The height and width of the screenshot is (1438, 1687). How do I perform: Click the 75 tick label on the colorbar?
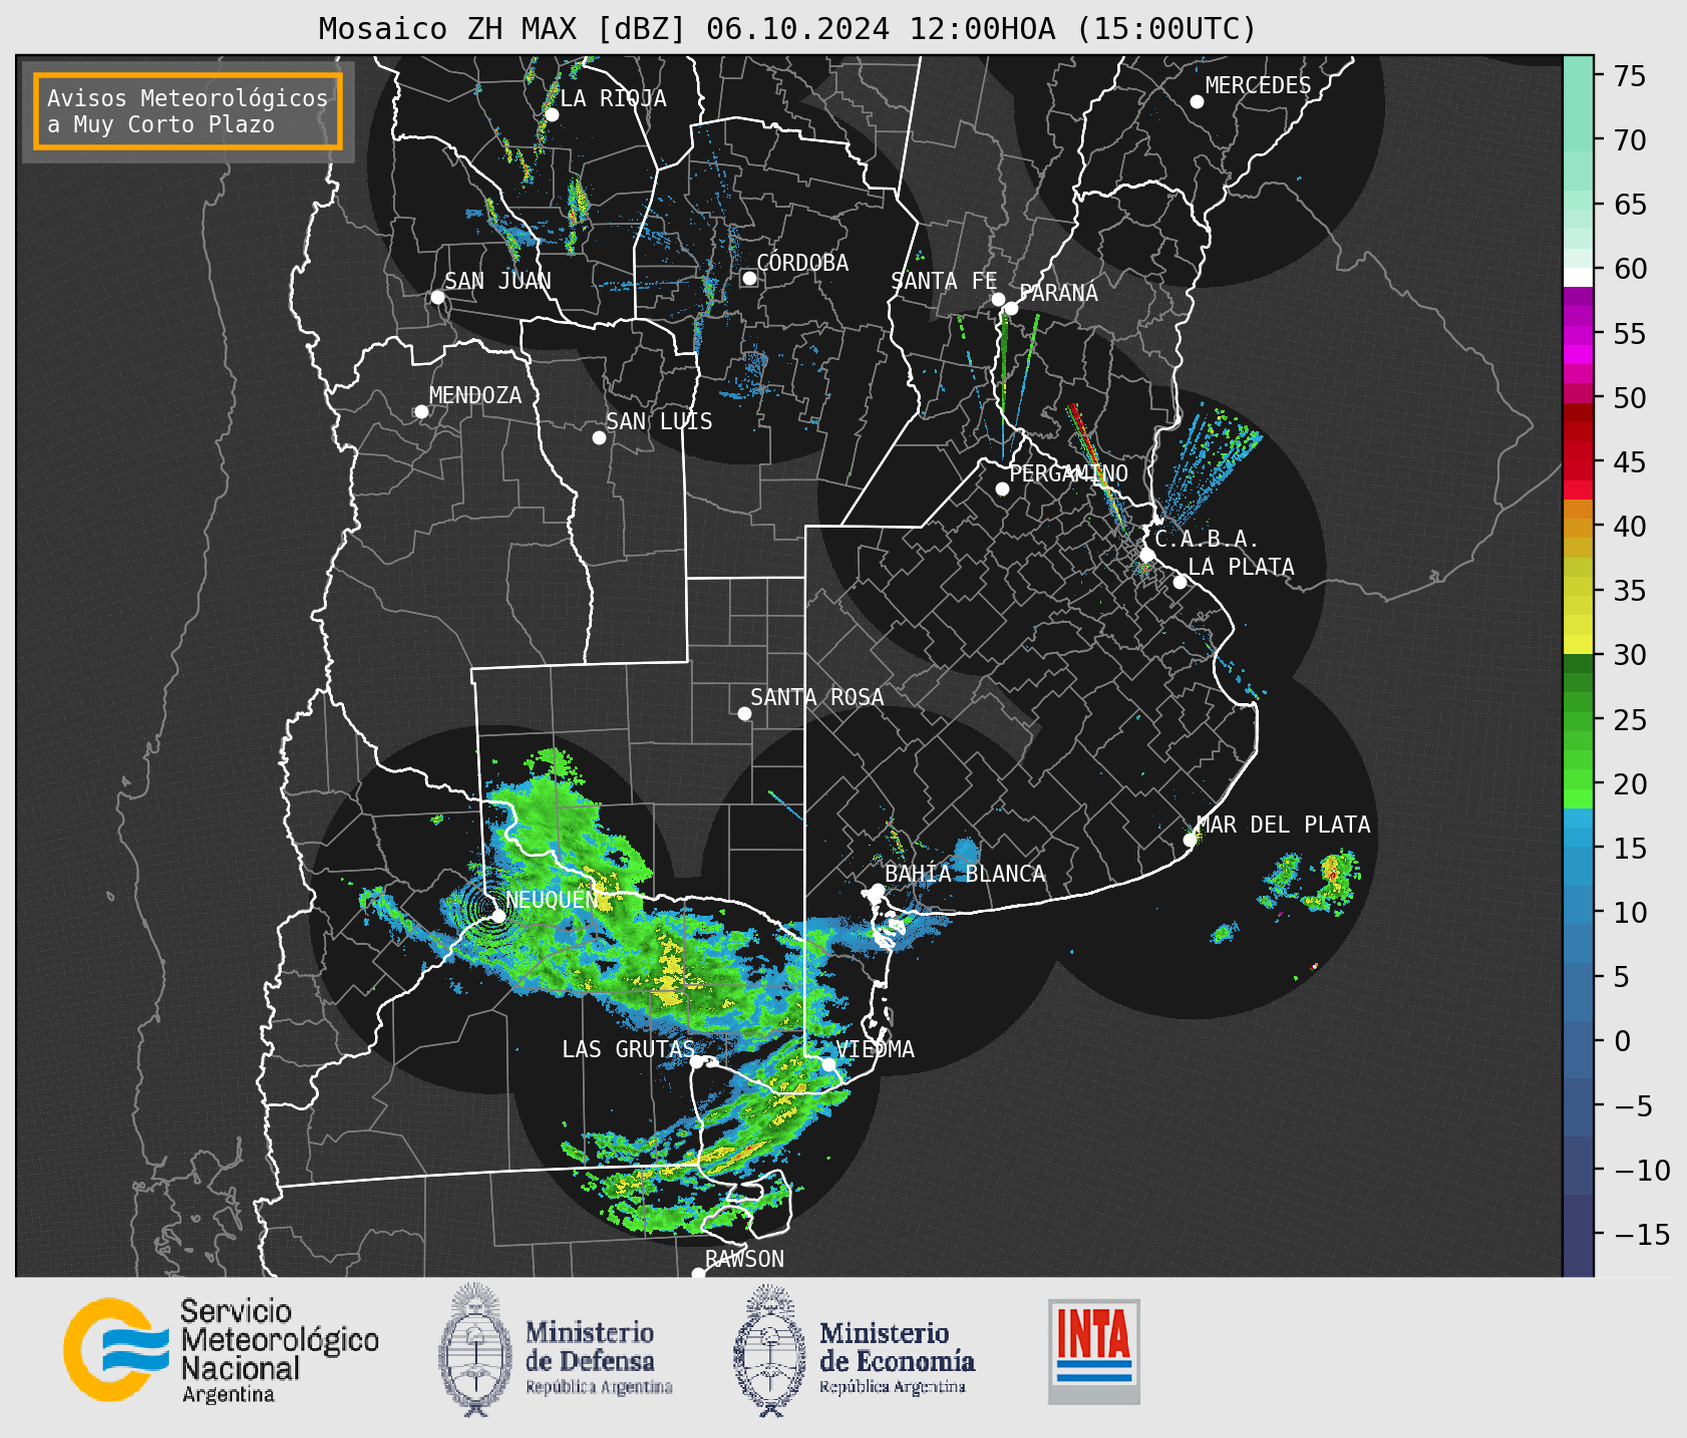coord(1630,76)
